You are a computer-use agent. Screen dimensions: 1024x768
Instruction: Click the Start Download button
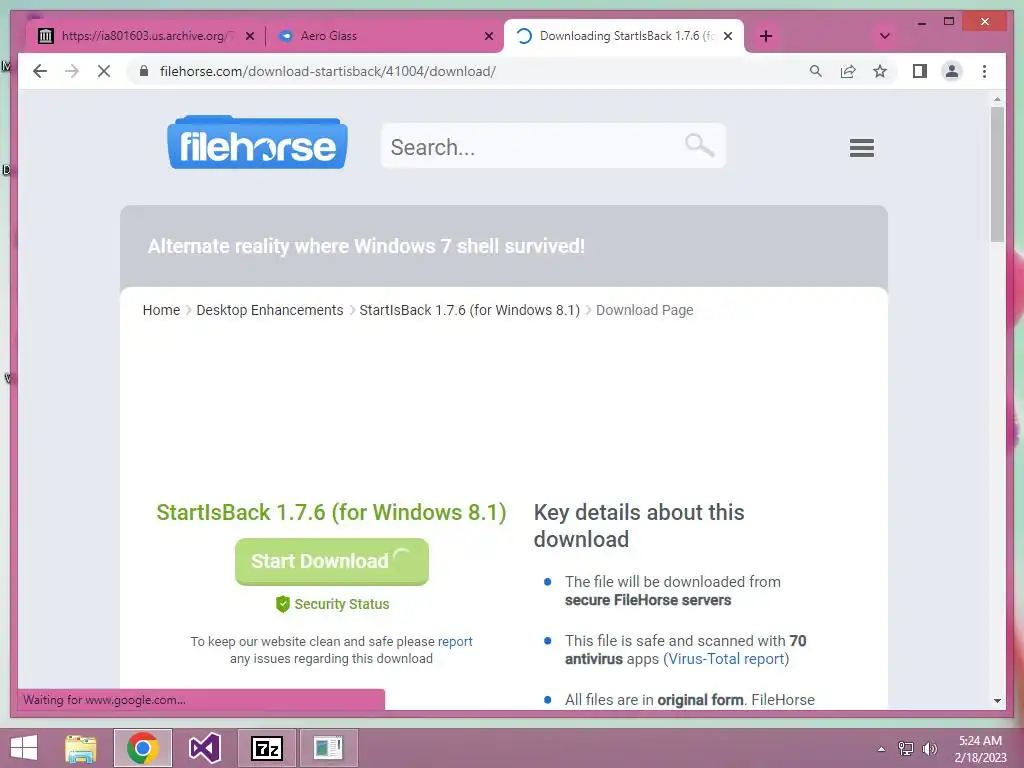[332, 561]
